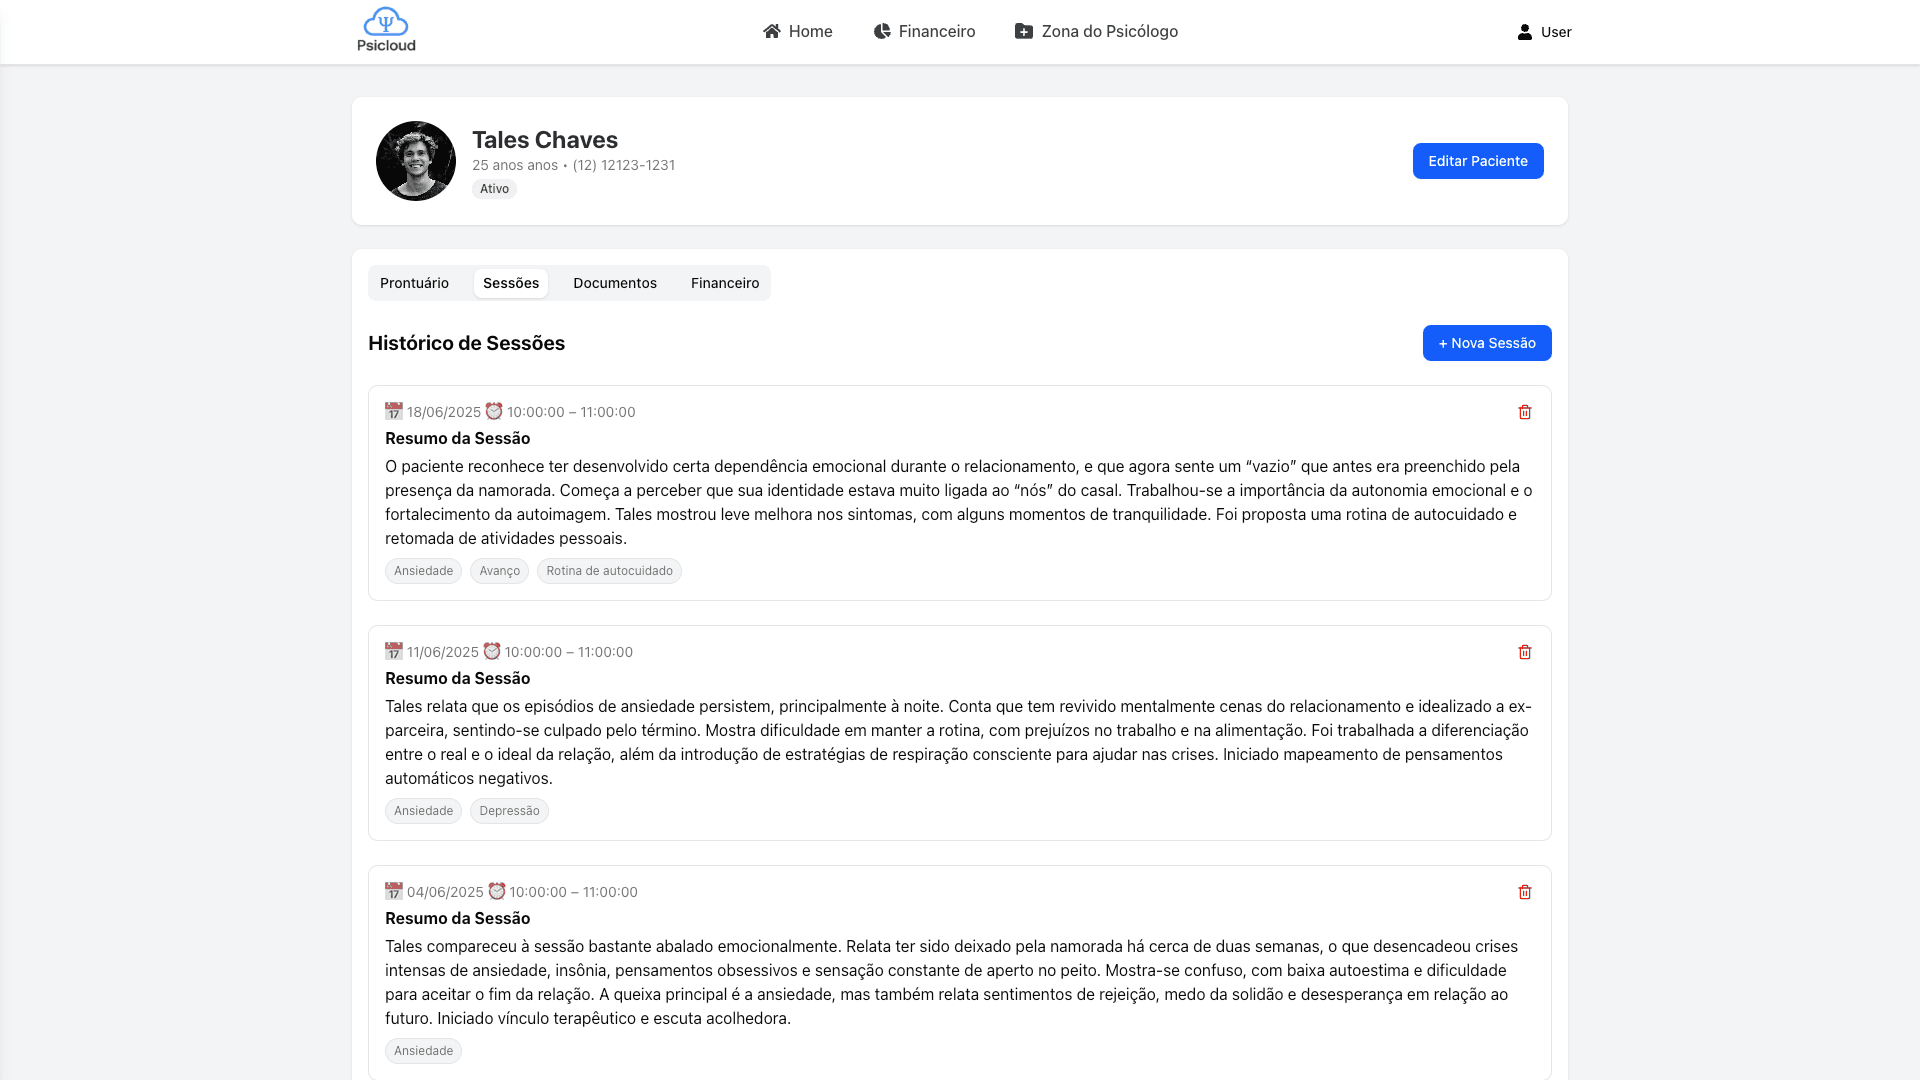The height and width of the screenshot is (1080, 1920).
Task: Select the Financeiro tab of the patient
Action: (x=724, y=283)
